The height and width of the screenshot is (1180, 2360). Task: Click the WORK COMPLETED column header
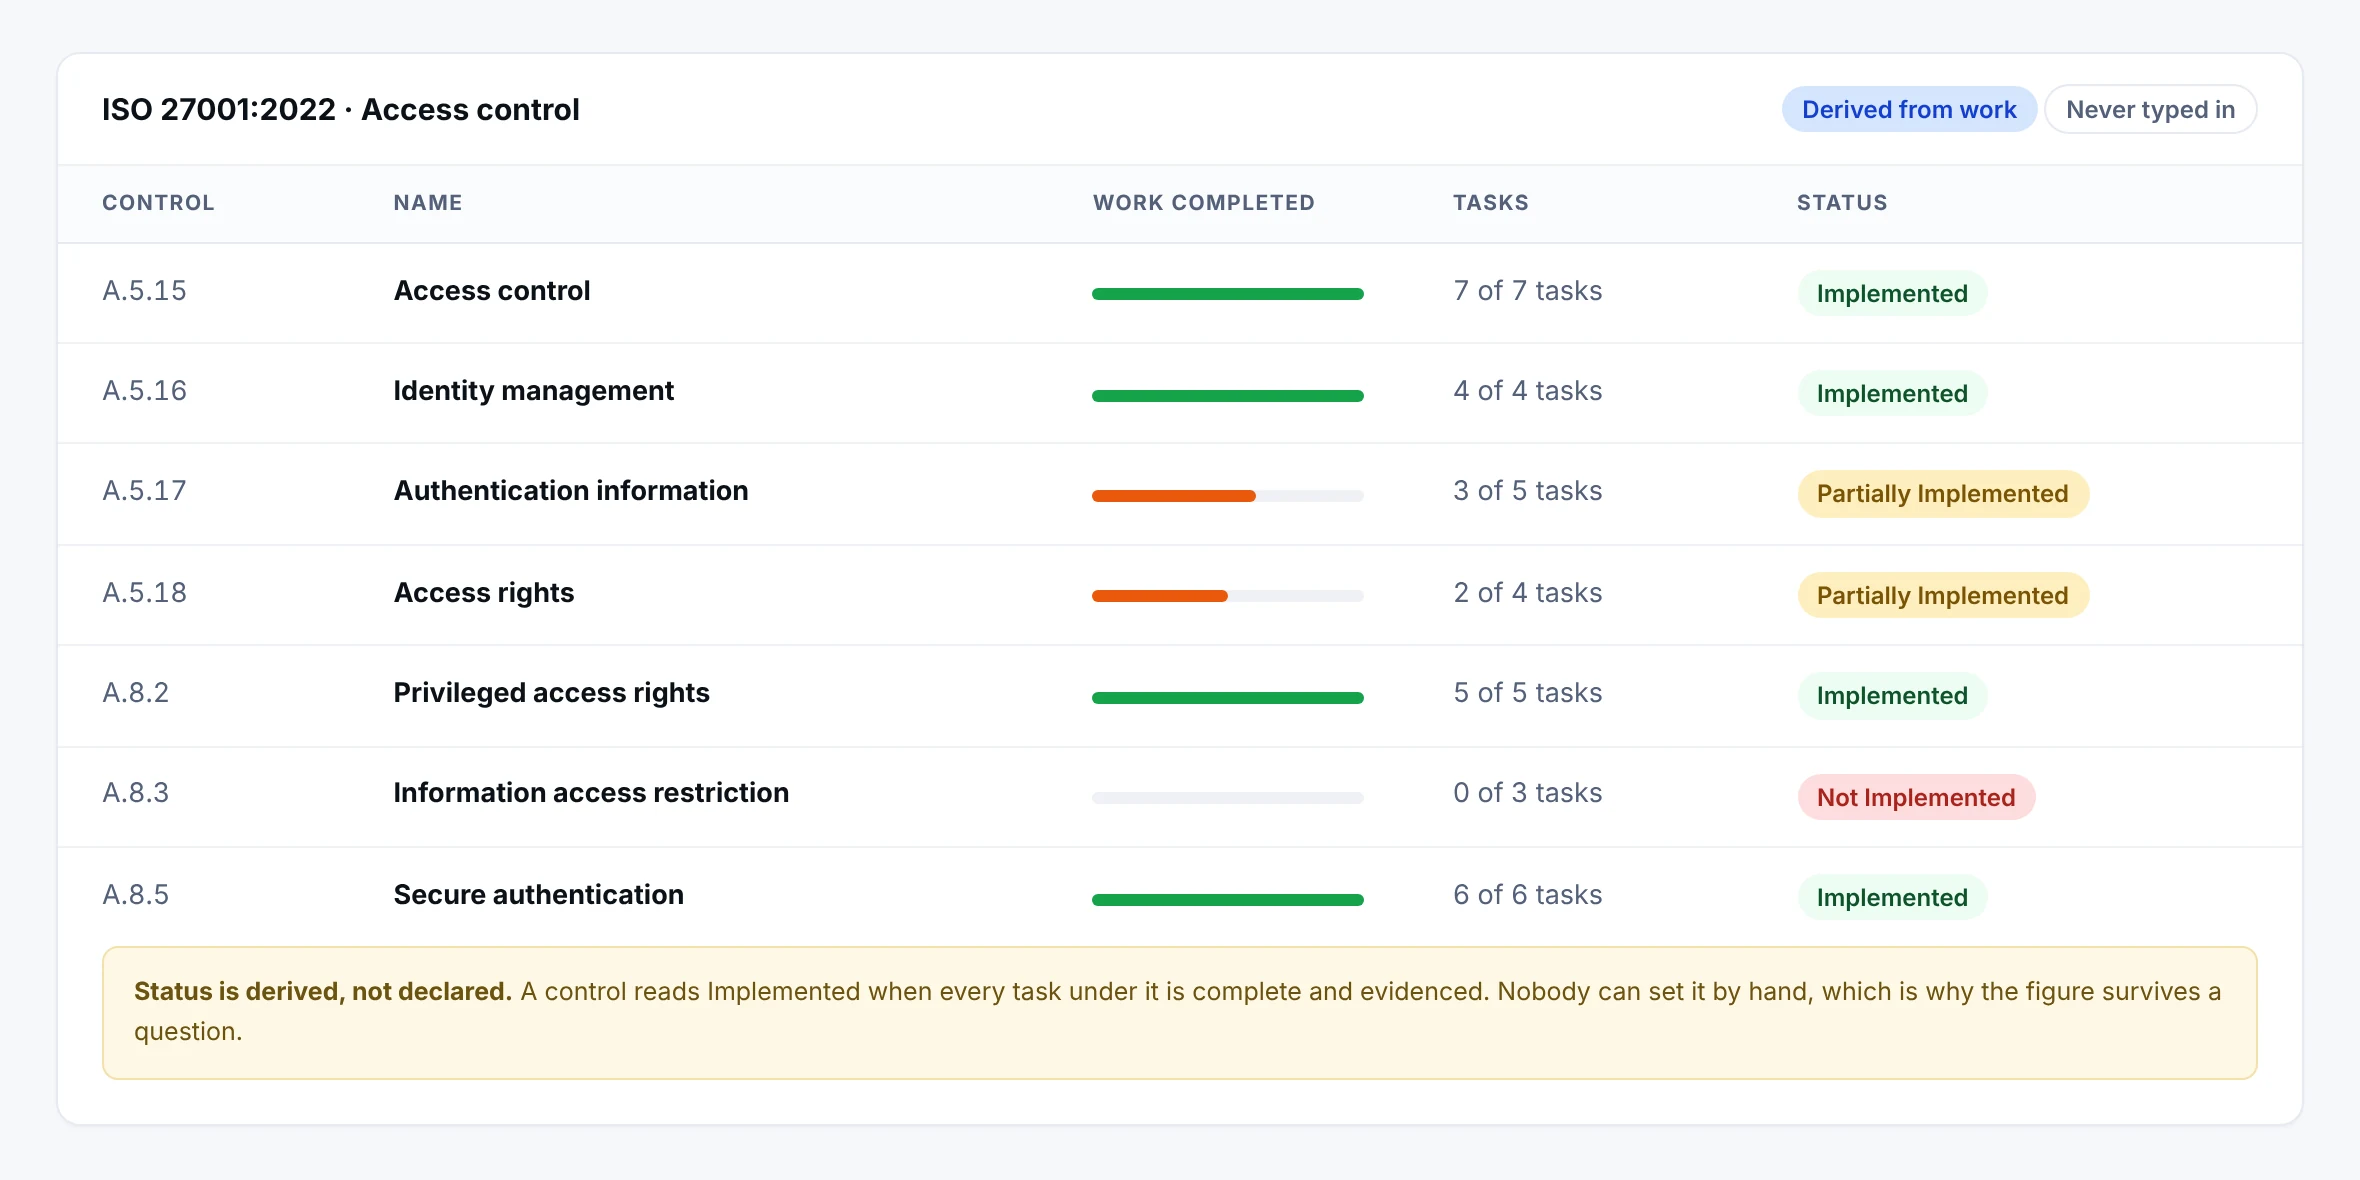coord(1204,203)
